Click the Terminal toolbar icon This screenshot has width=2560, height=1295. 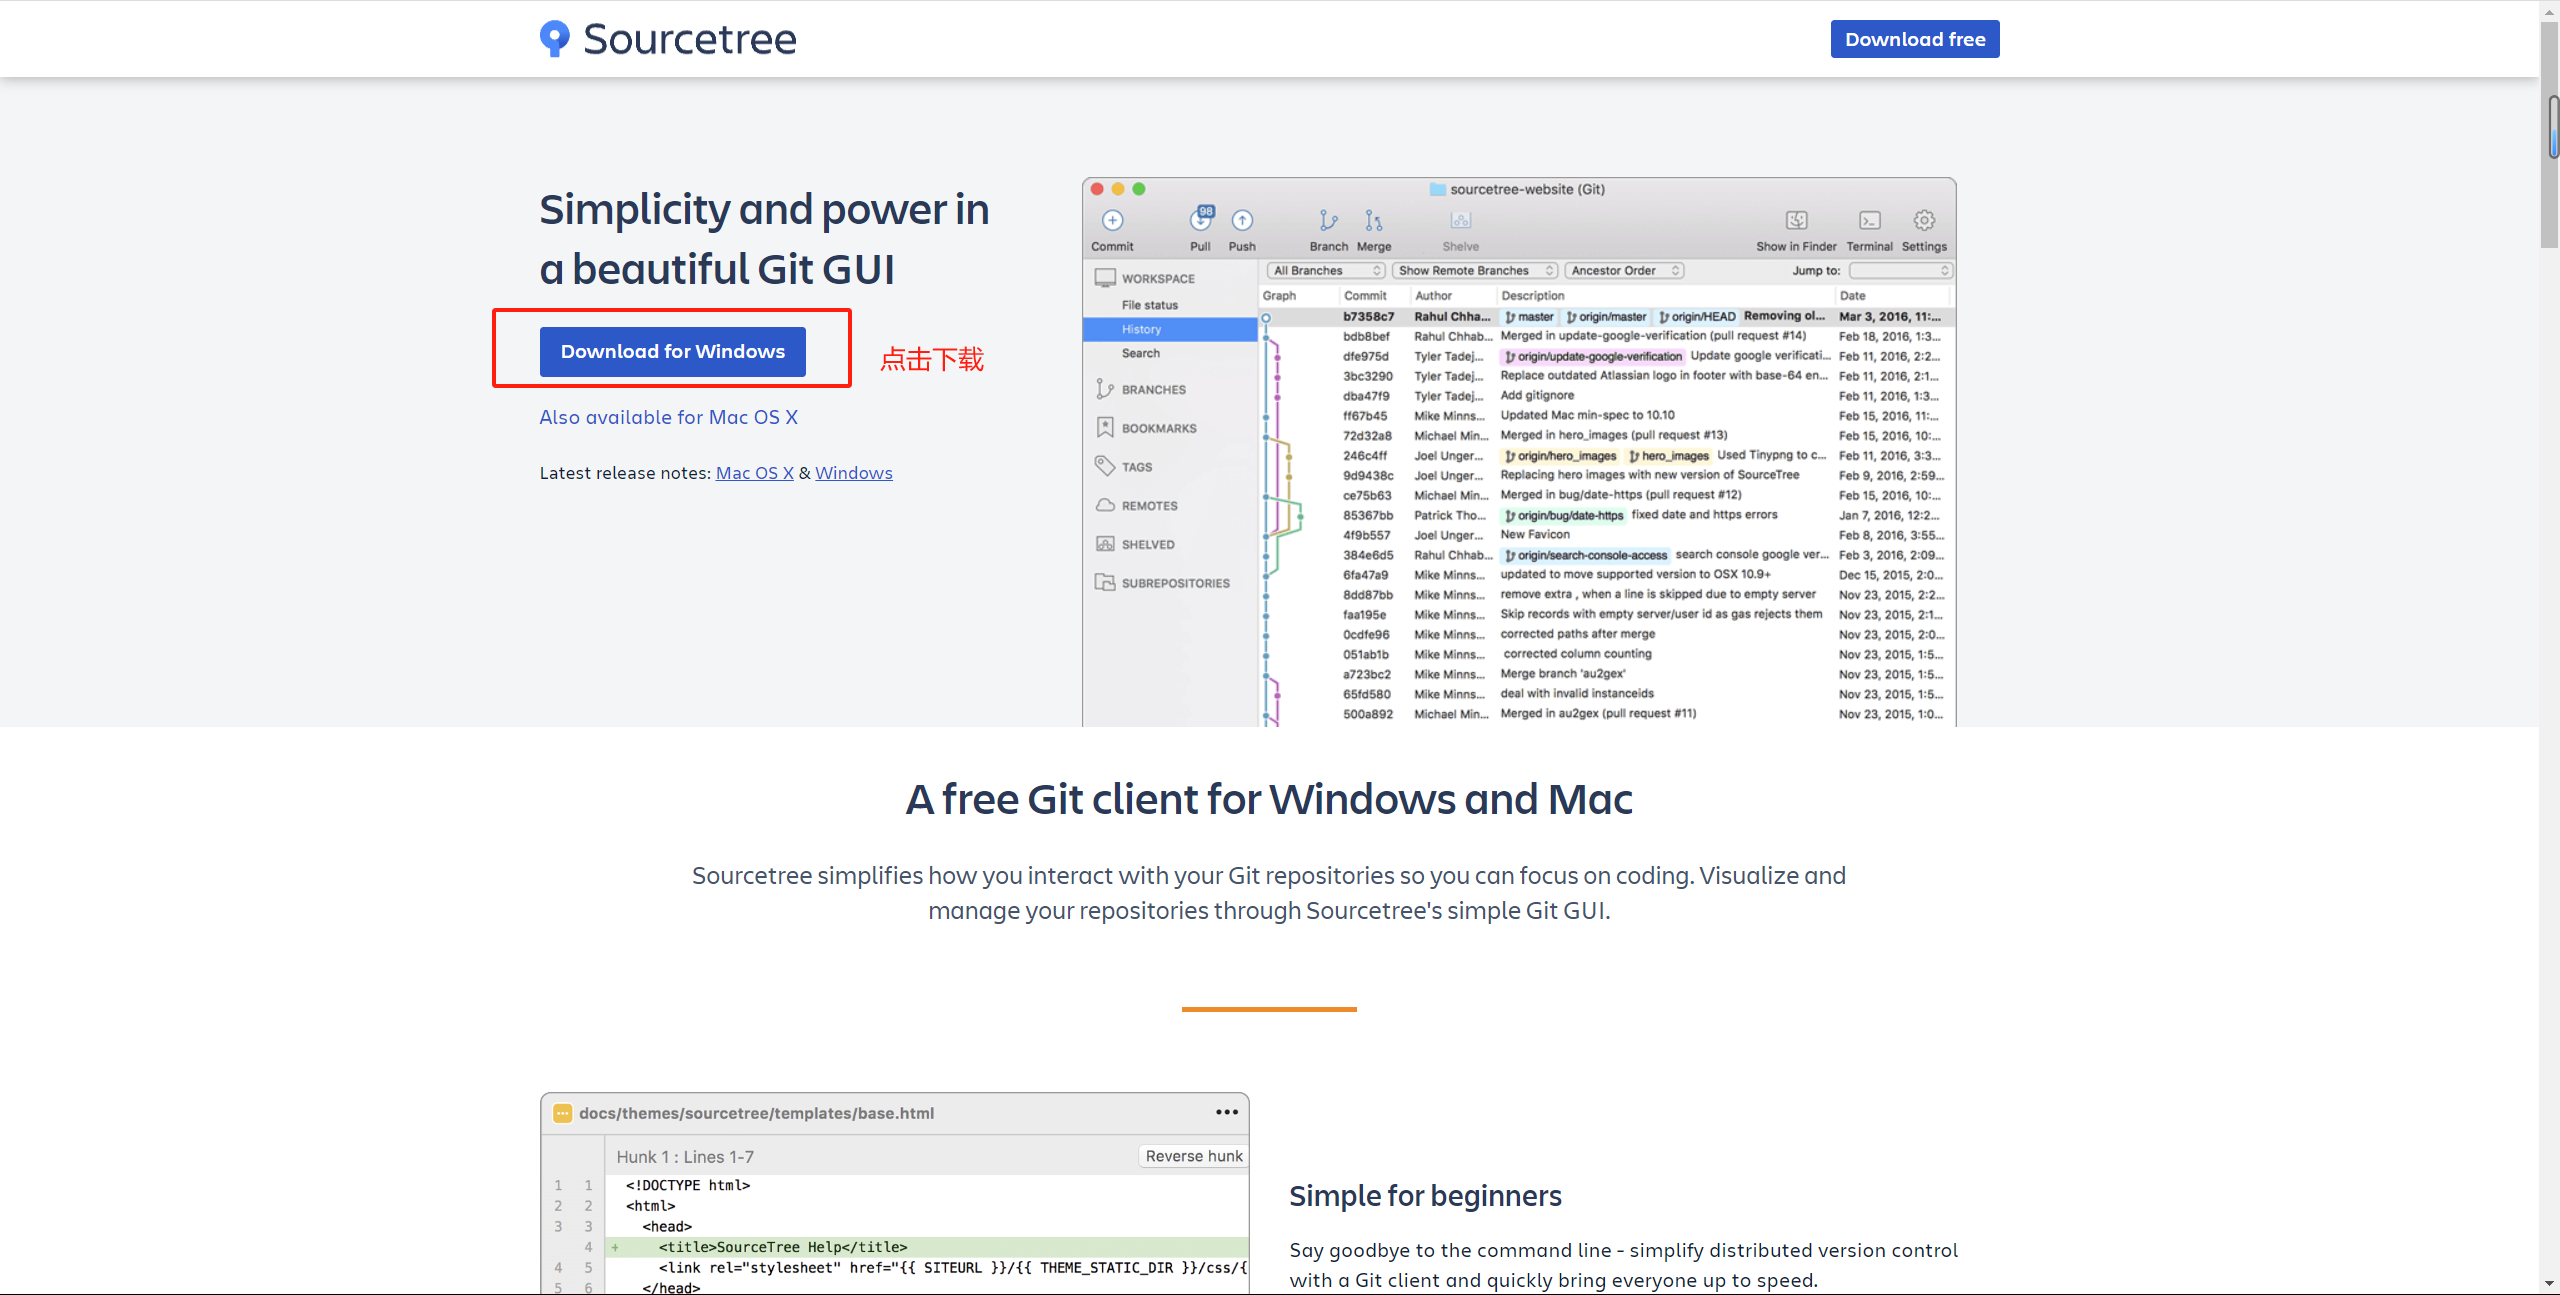pos(1869,220)
